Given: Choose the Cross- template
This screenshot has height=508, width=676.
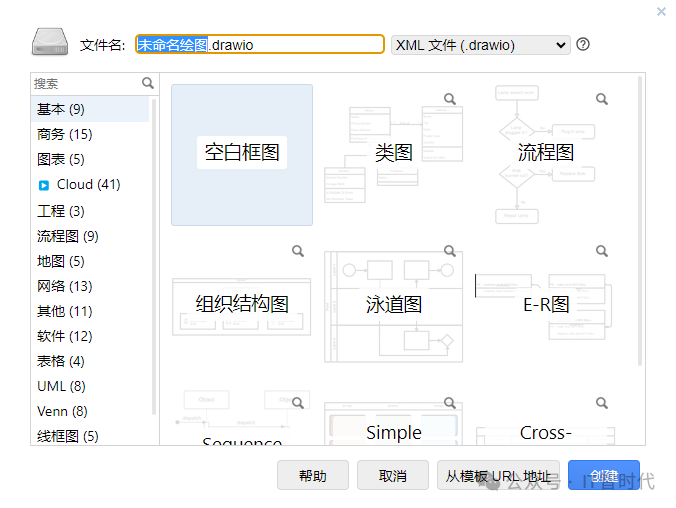Looking at the screenshot, I should (x=545, y=417).
